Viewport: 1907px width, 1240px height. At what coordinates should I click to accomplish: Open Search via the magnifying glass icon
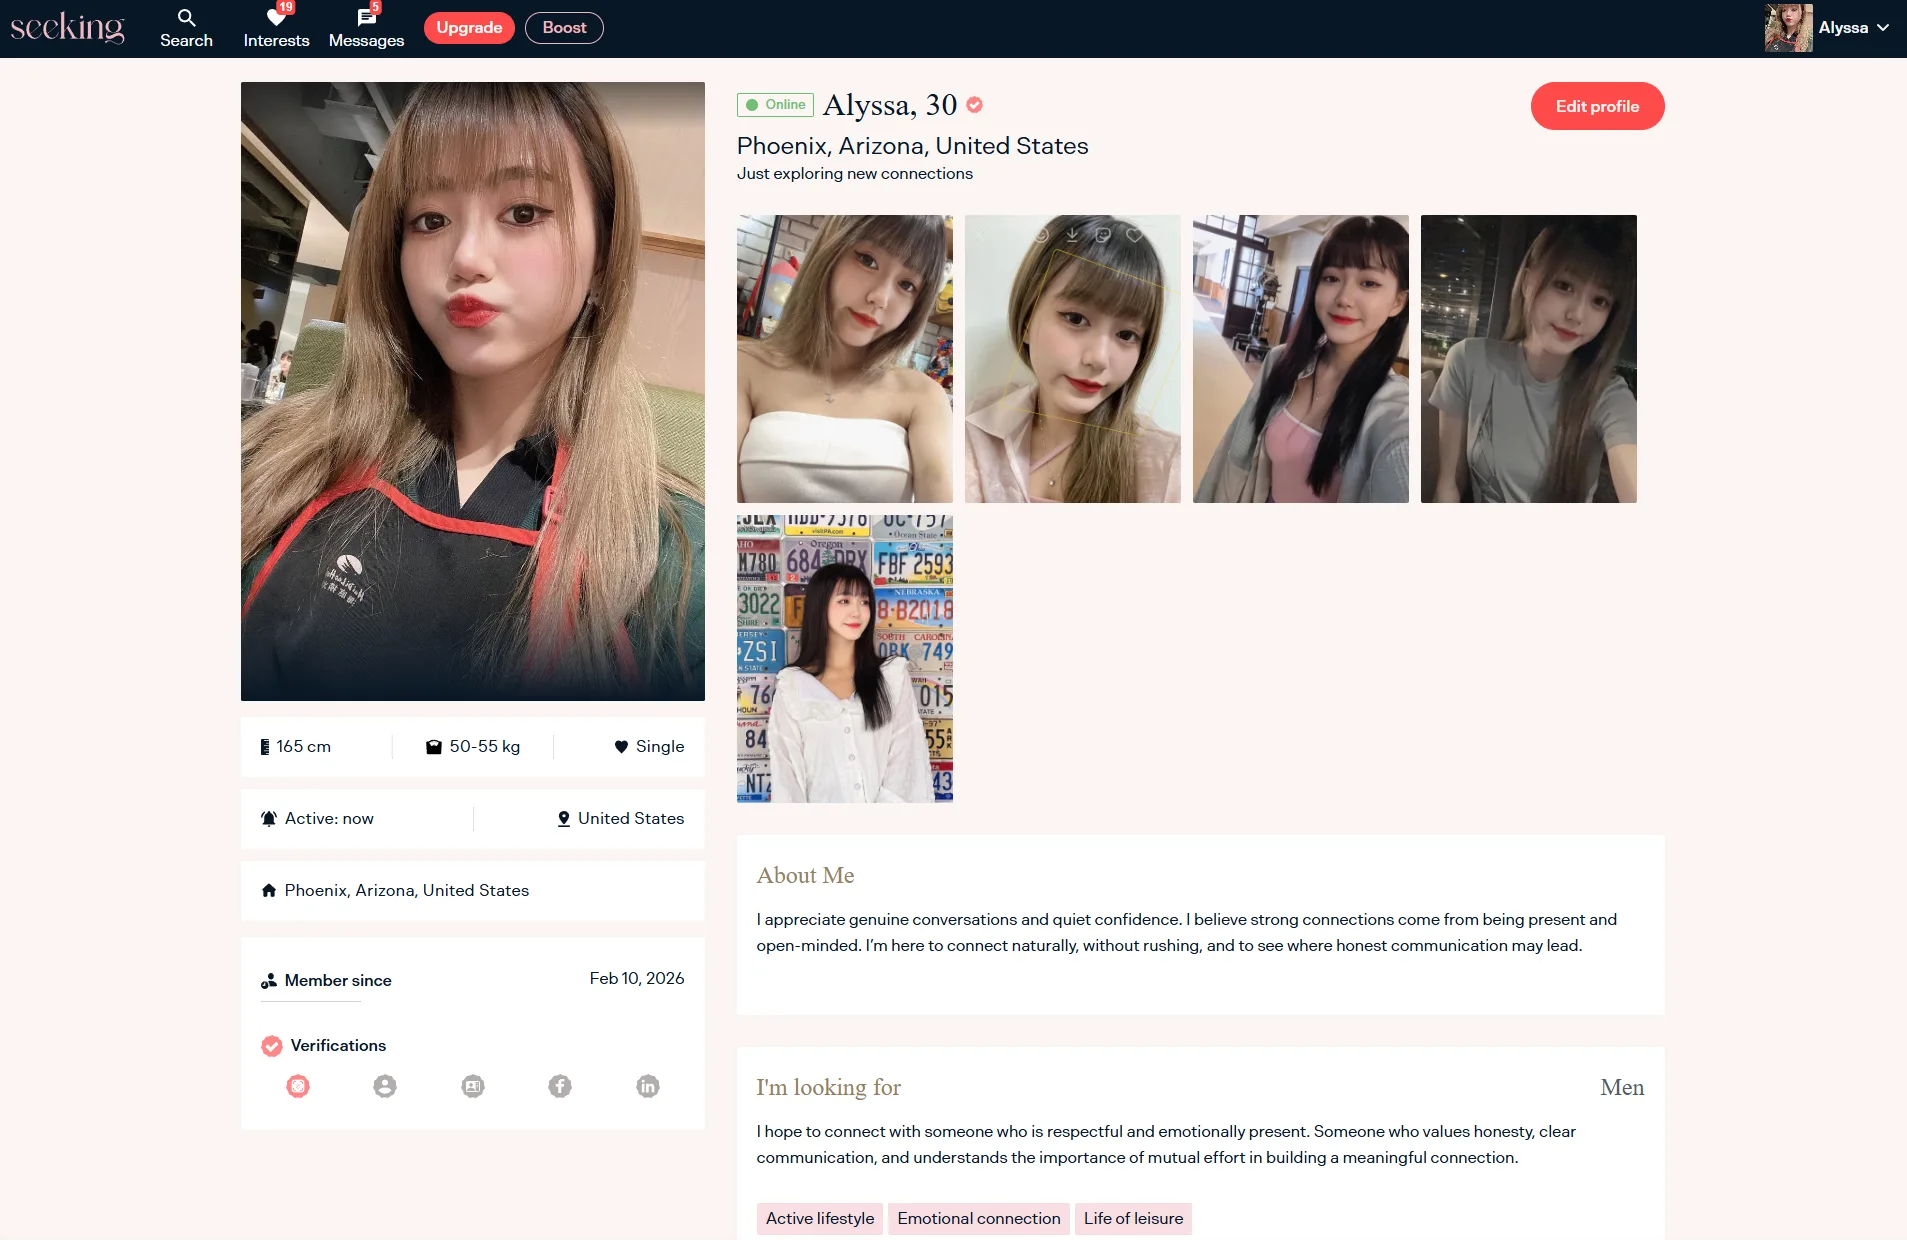click(x=186, y=18)
